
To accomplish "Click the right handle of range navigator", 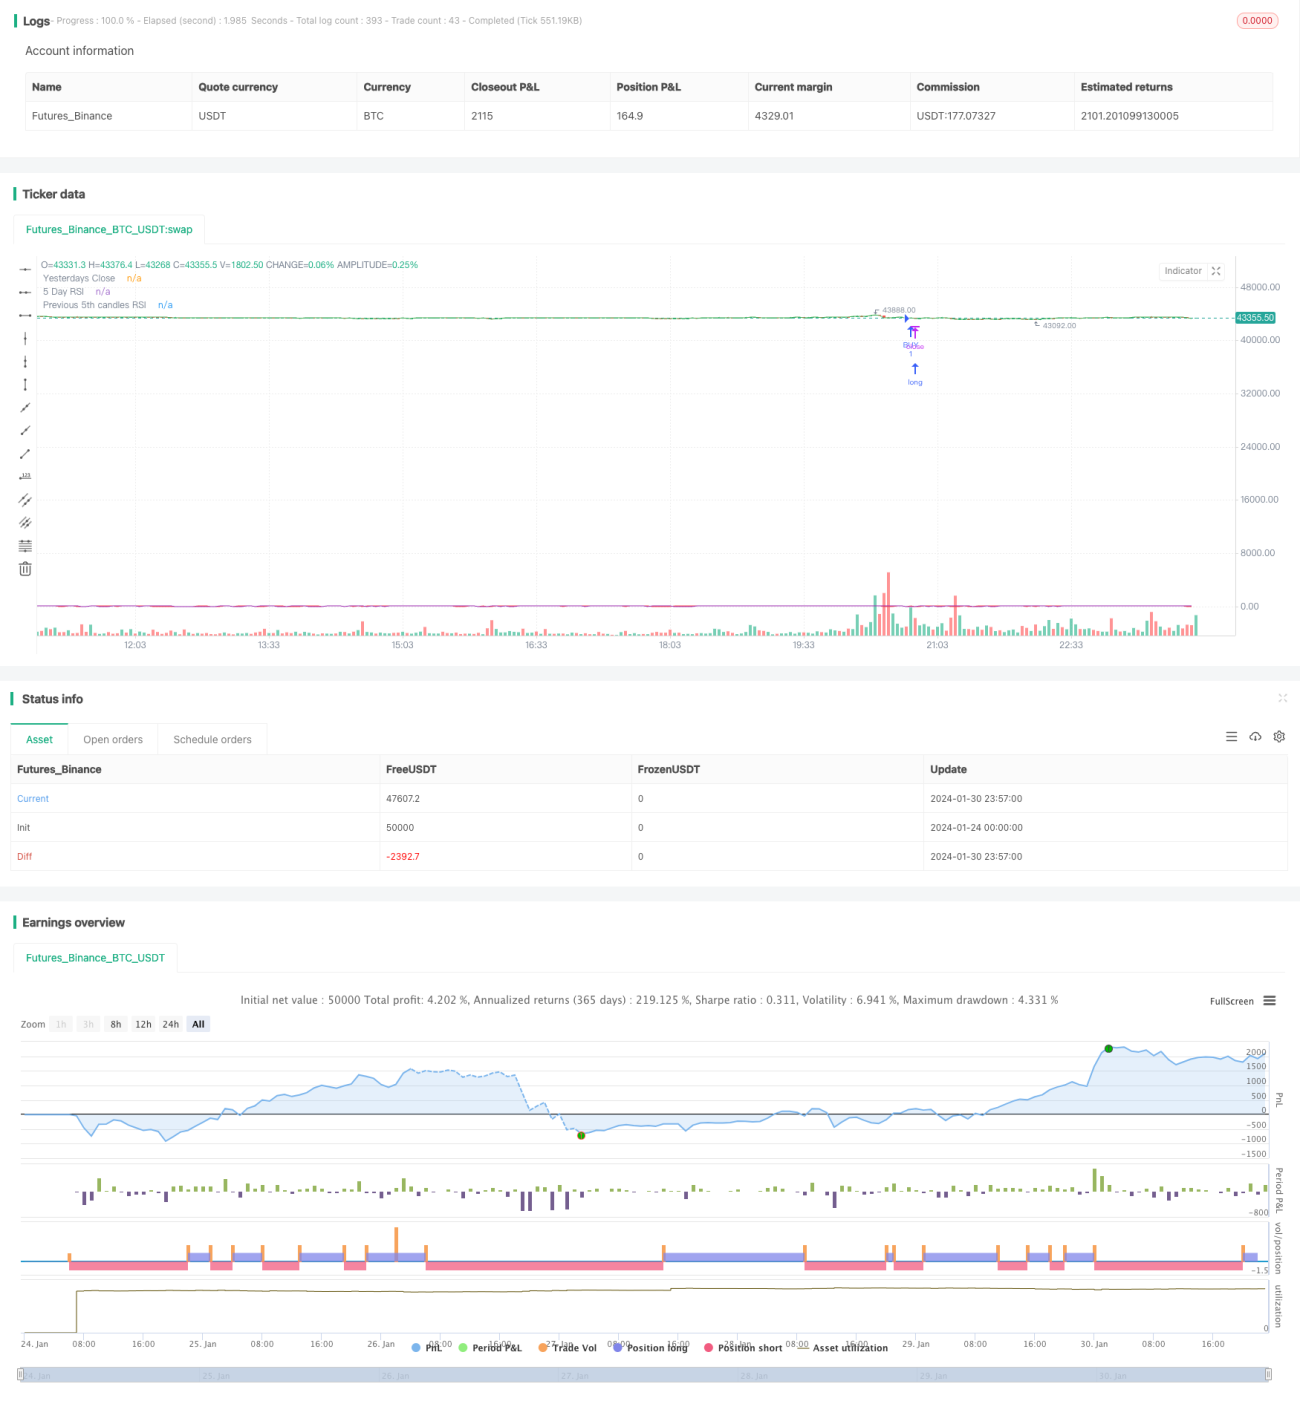I will pos(1269,1375).
